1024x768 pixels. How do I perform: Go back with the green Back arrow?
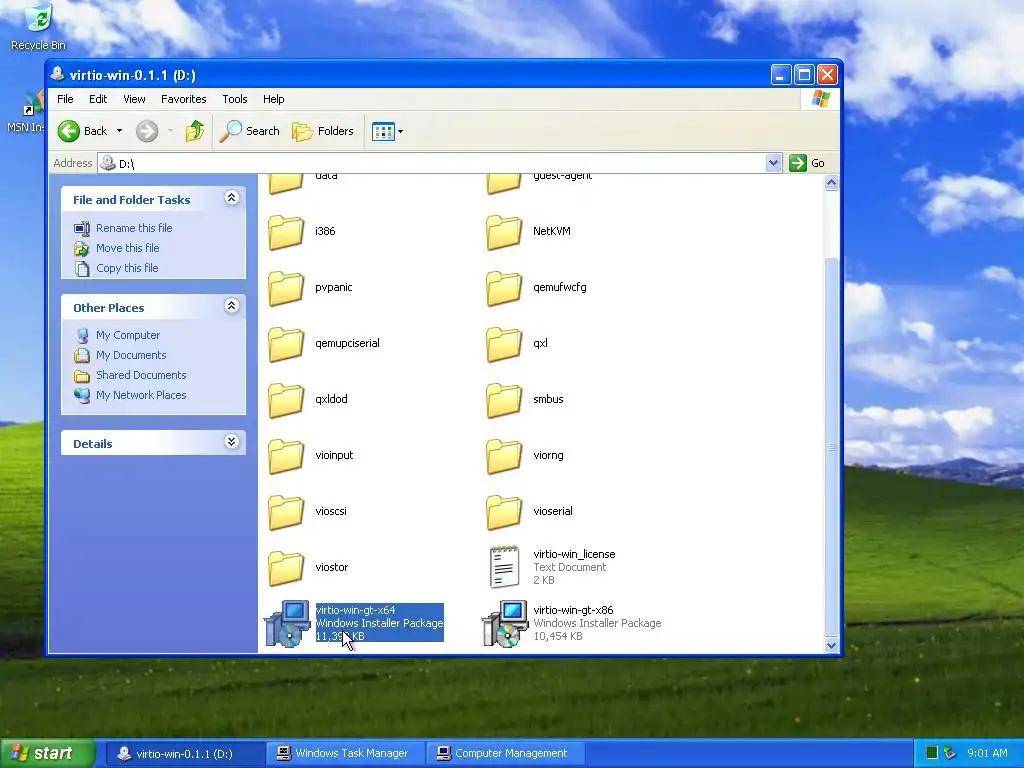[82, 131]
